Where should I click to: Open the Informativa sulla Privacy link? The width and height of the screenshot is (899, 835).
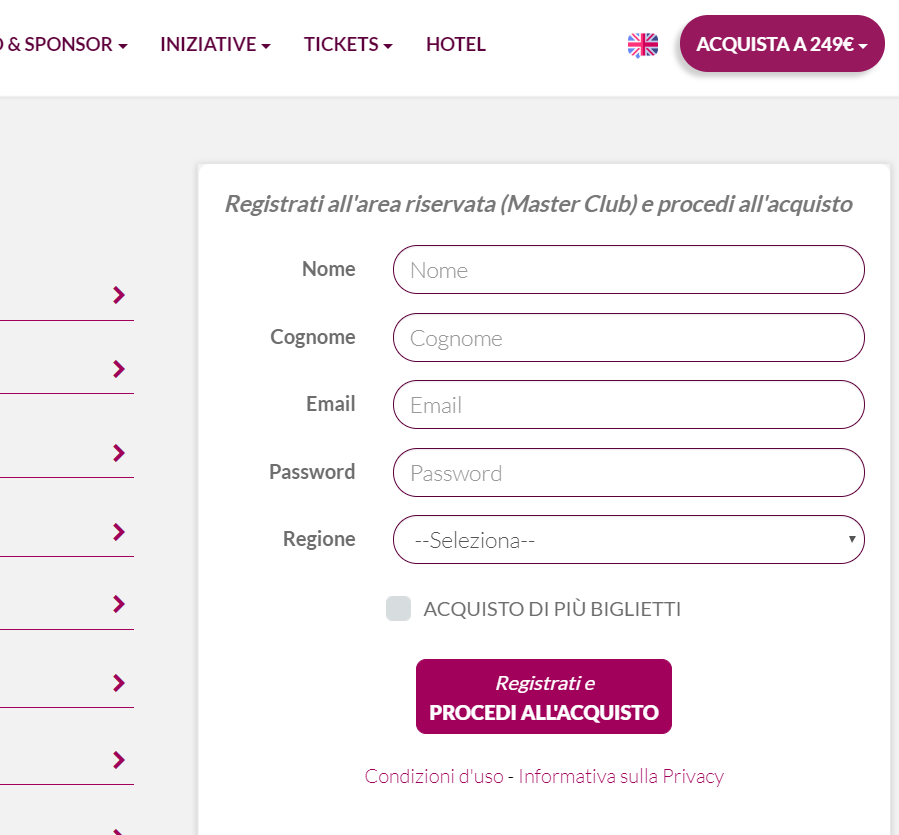coord(621,776)
